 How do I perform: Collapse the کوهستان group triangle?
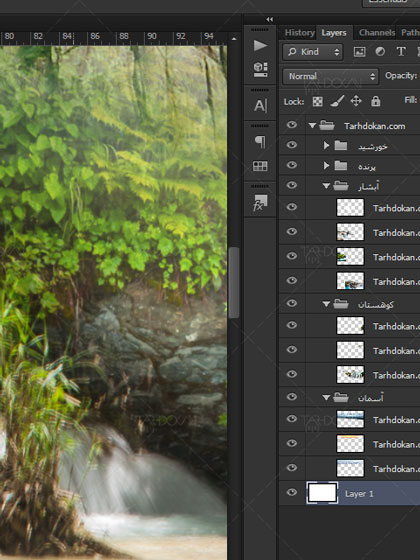tap(326, 304)
